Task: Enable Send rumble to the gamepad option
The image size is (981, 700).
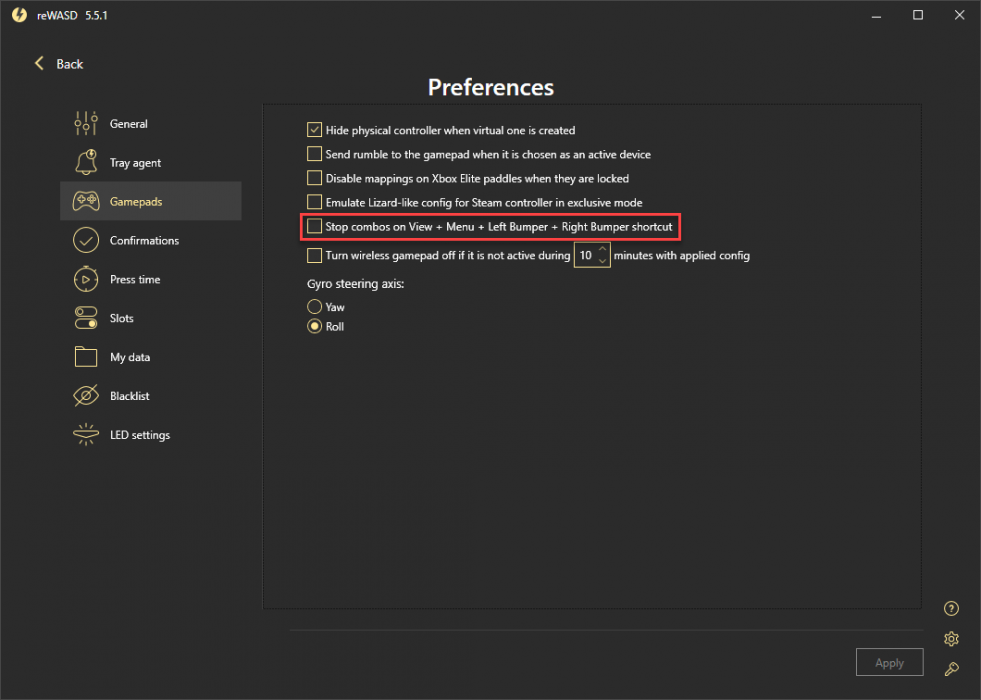Action: click(x=314, y=154)
